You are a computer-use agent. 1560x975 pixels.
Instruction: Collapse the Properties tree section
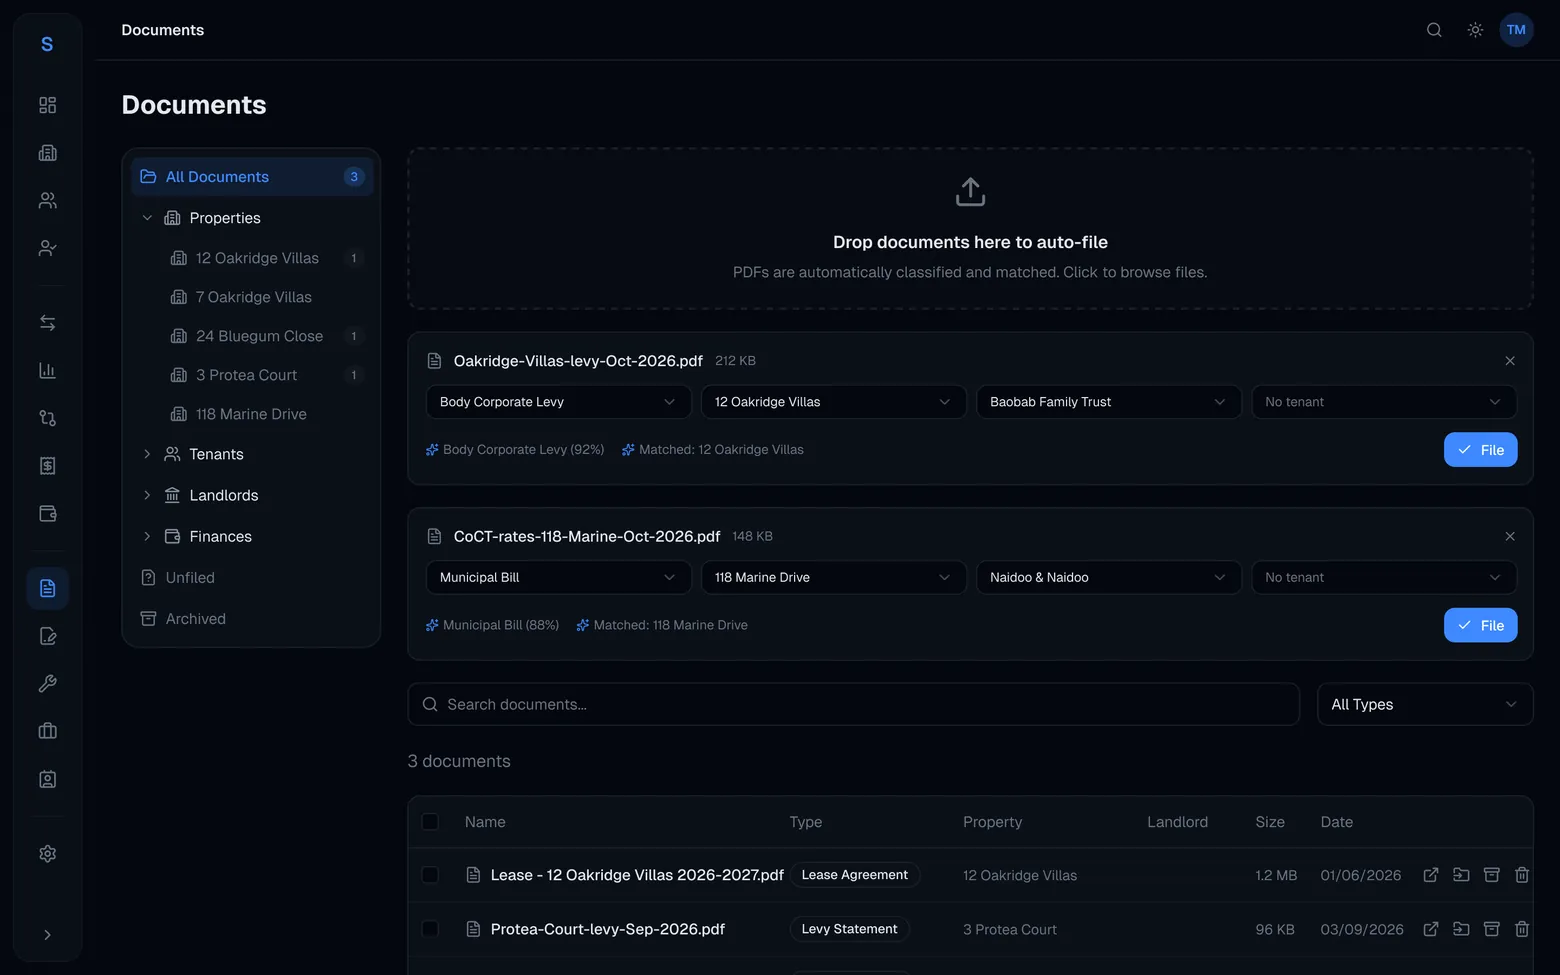[x=147, y=218]
